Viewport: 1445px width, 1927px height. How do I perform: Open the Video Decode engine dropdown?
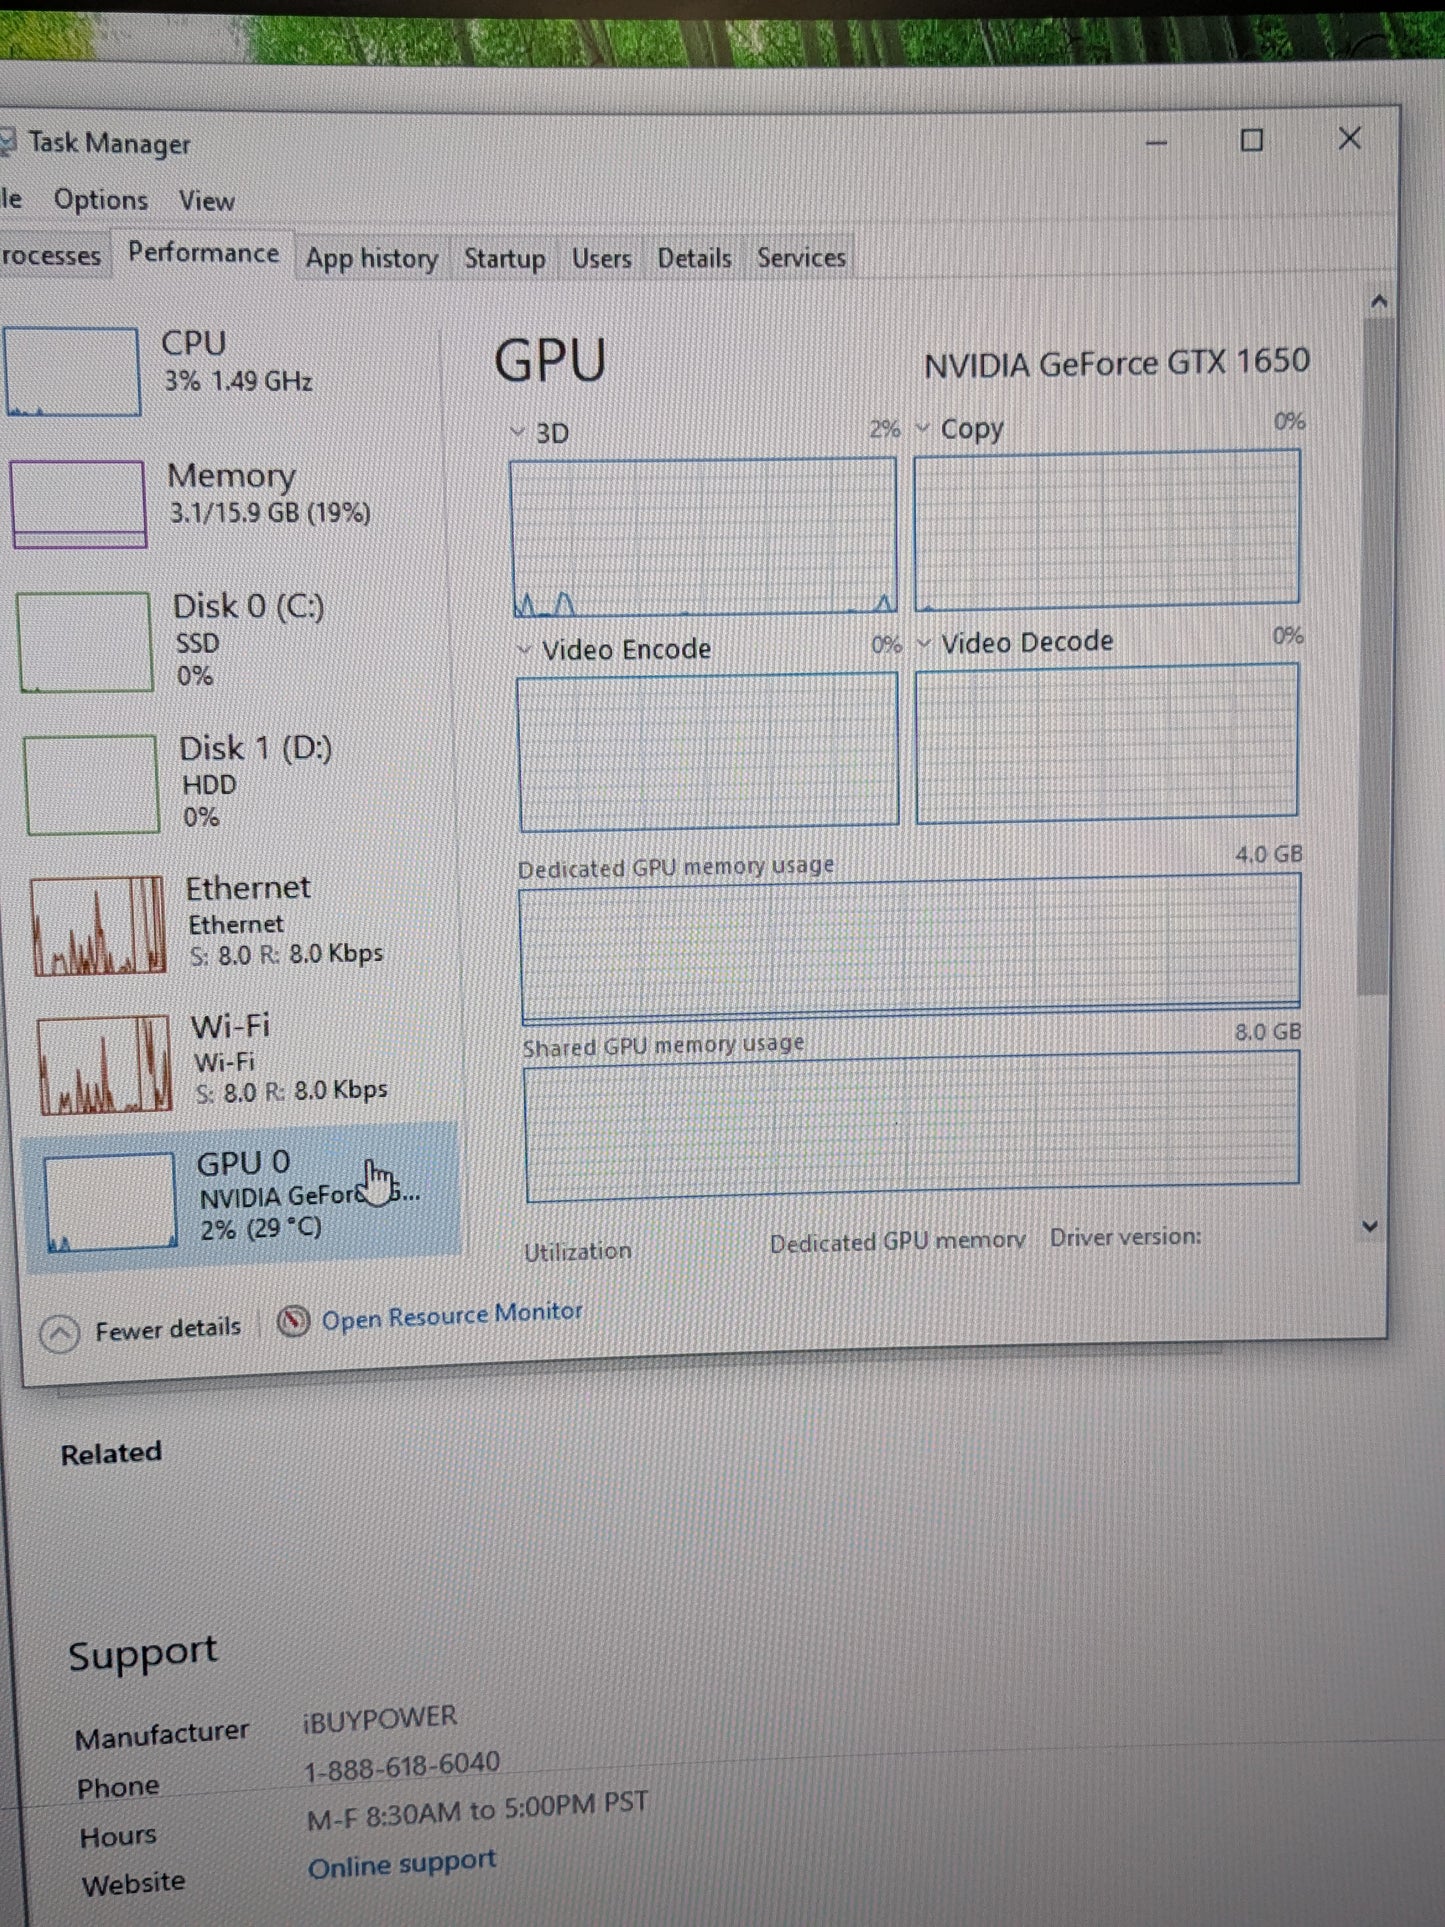[x=924, y=643]
